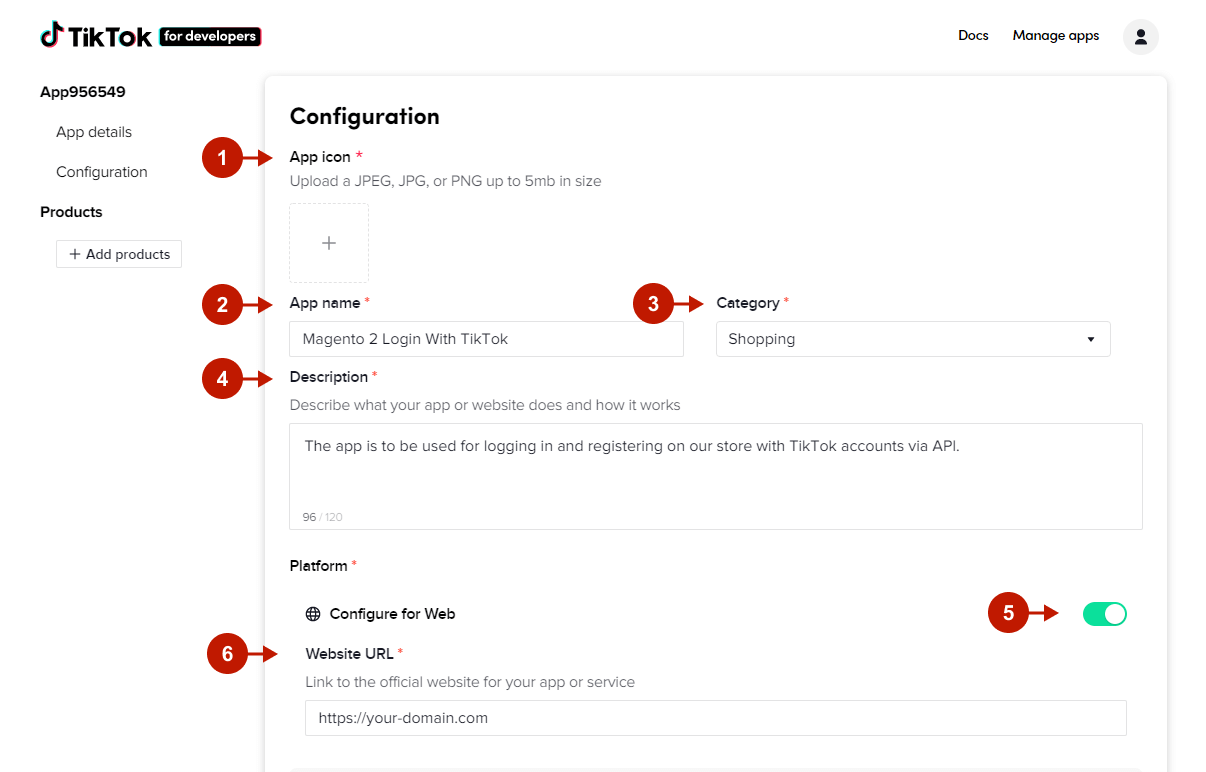Viewport: 1206px width, 772px height.
Task: Click 'Link to the official website' hint text
Action: pyautogui.click(x=470, y=682)
